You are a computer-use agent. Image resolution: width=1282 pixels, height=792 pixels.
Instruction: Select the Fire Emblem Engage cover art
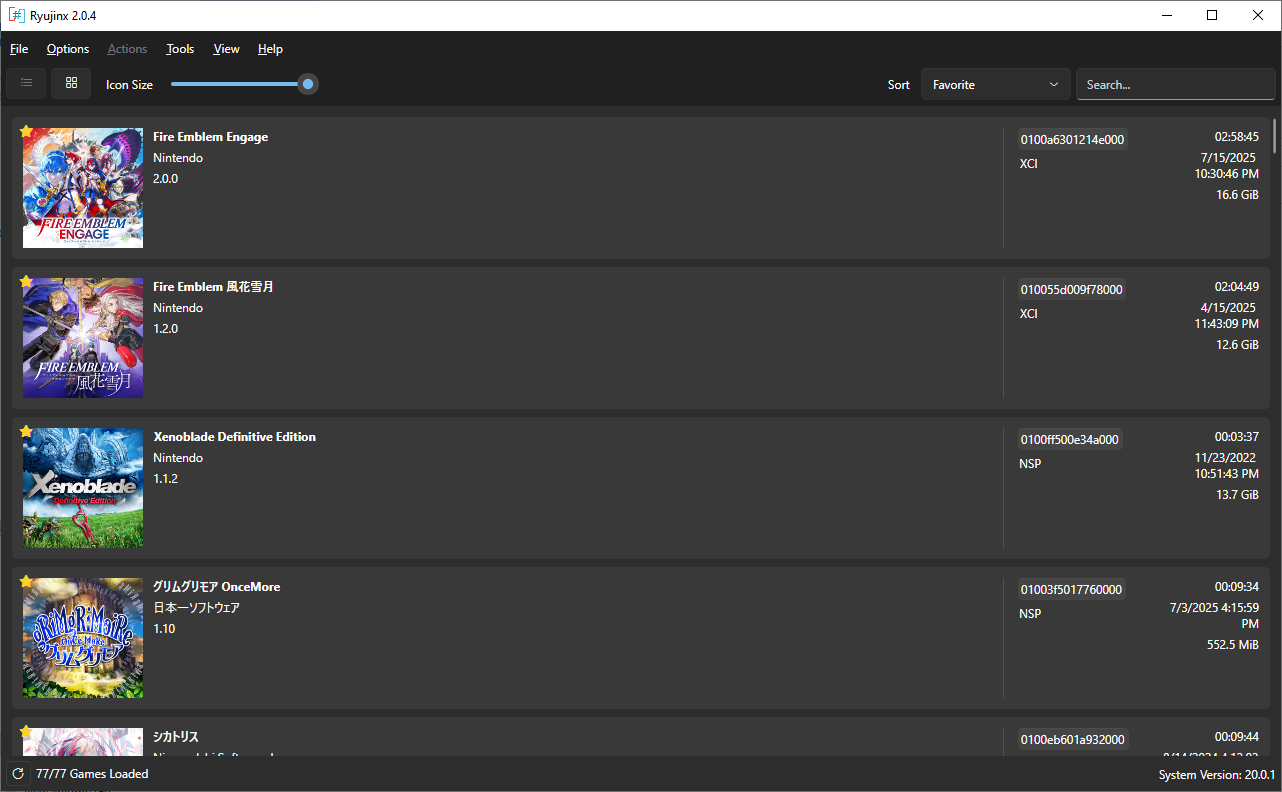tap(83, 188)
